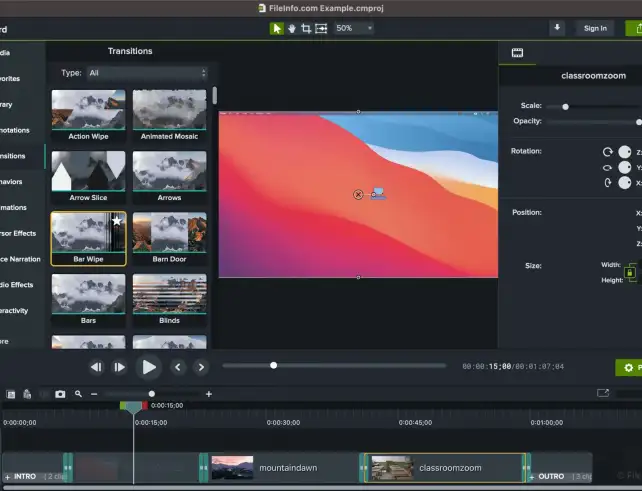The image size is (642, 491).
Task: Open the canvas zoom 50% dropdown
Action: 354,28
